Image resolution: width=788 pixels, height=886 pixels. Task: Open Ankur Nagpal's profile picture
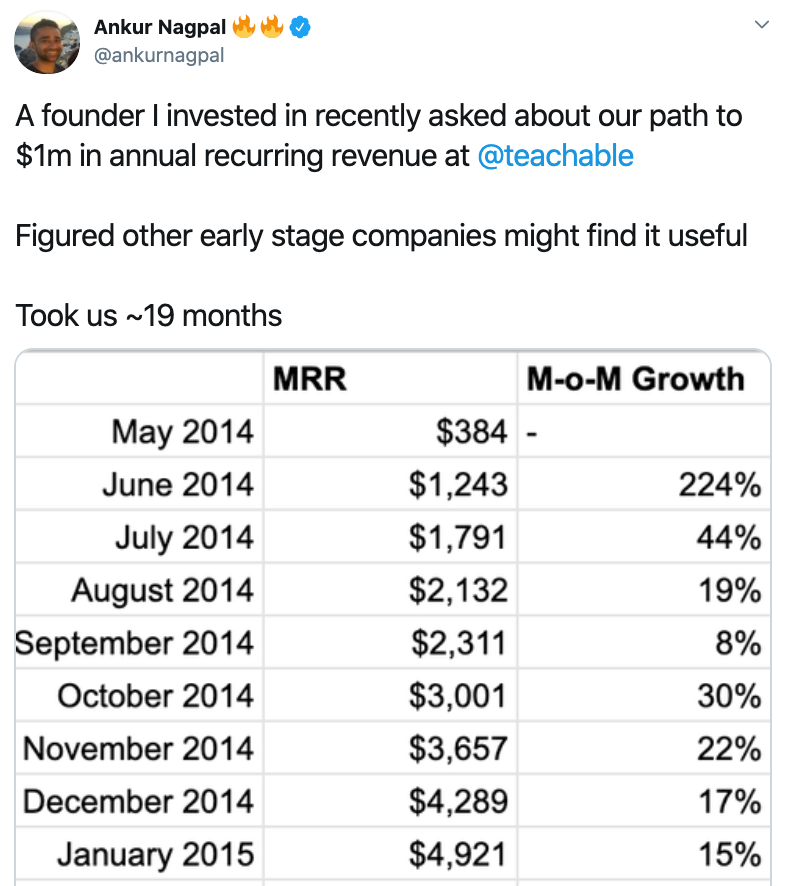coord(47,42)
